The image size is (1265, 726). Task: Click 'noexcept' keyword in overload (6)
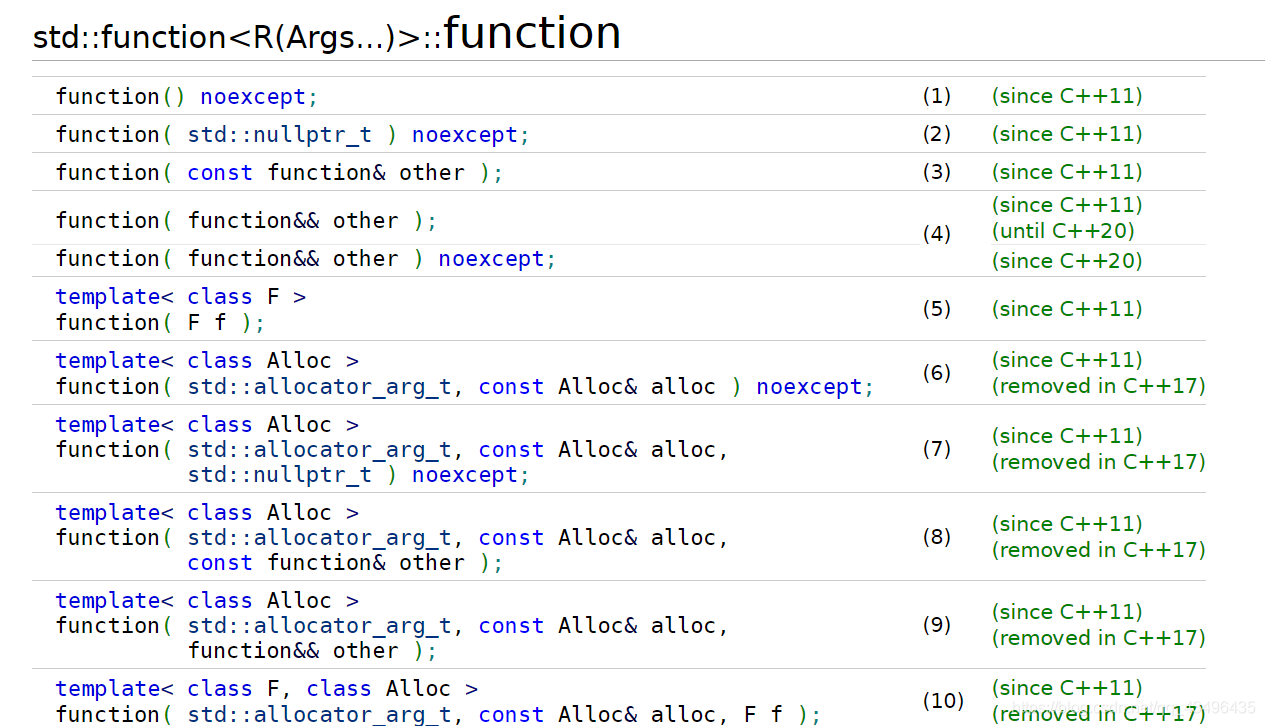pos(810,387)
